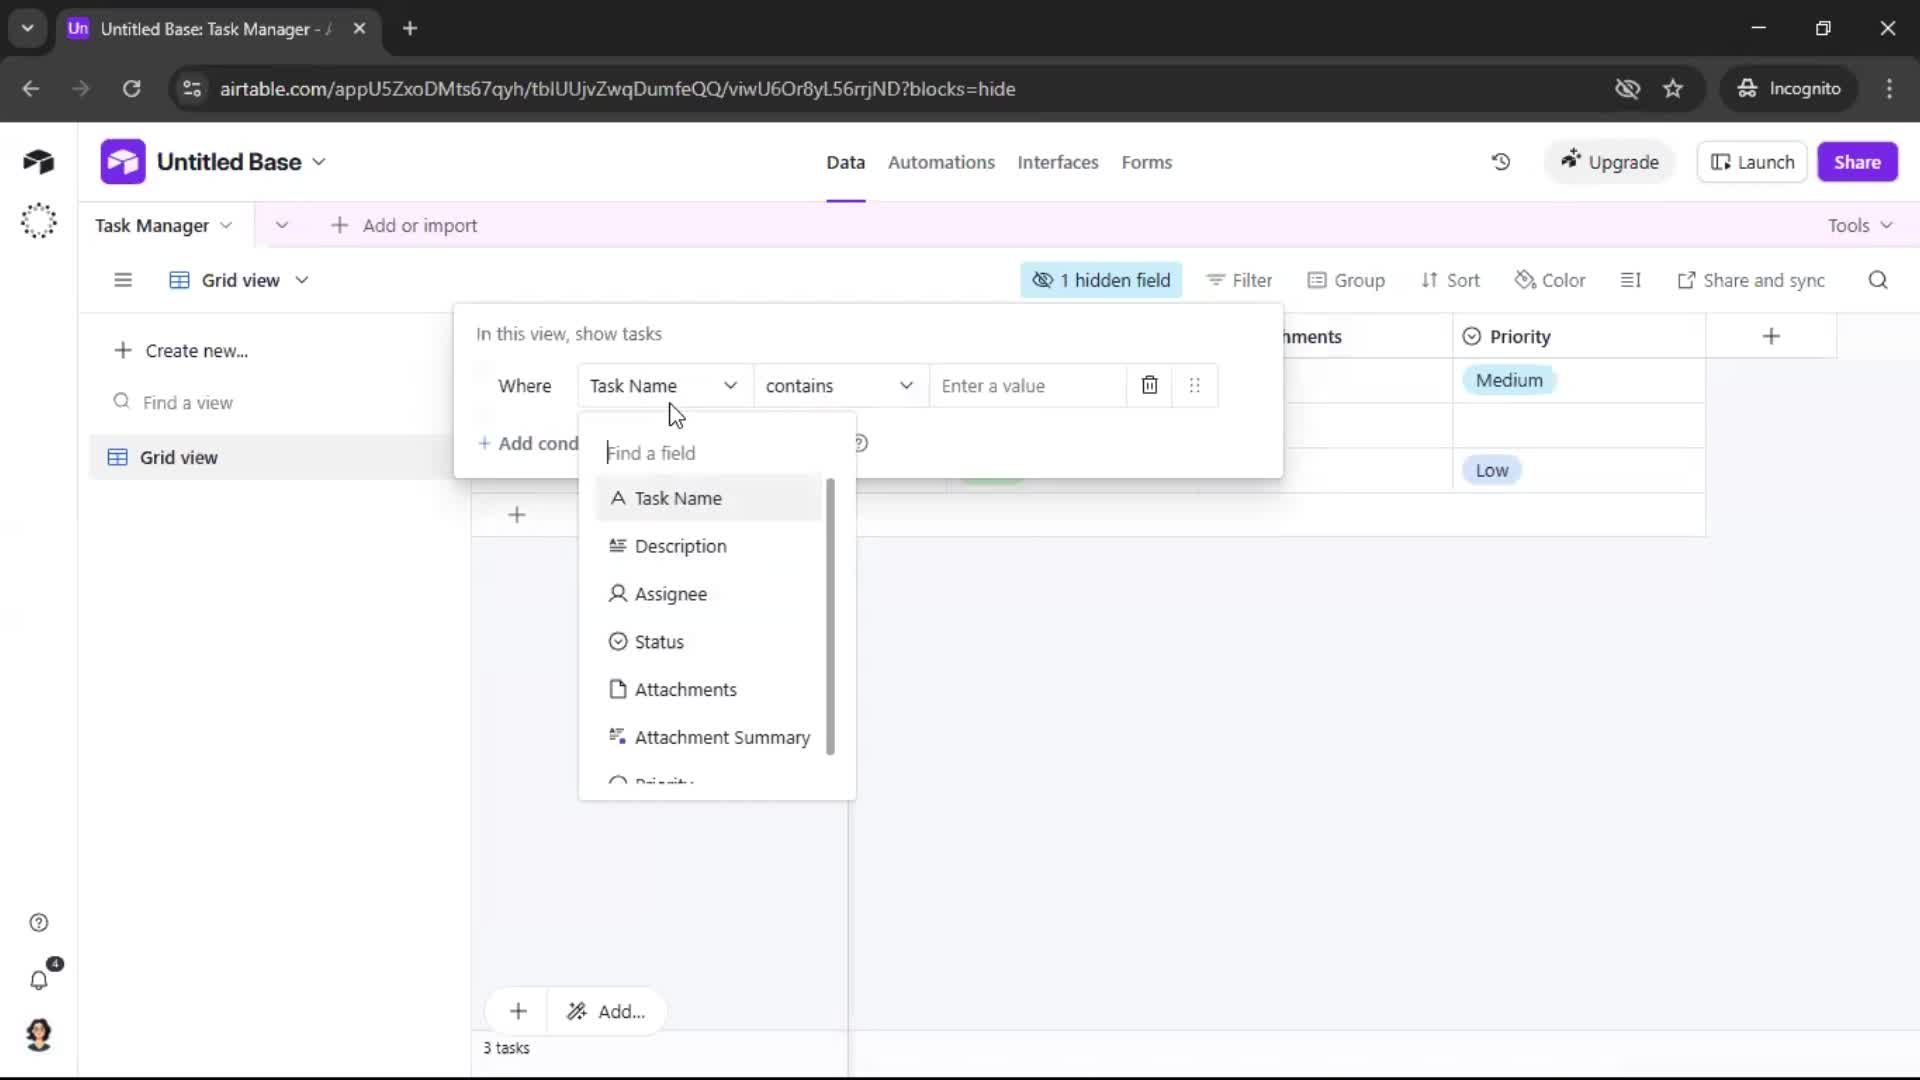Open base history clock icon
The width and height of the screenshot is (1920, 1080).
click(x=1501, y=162)
